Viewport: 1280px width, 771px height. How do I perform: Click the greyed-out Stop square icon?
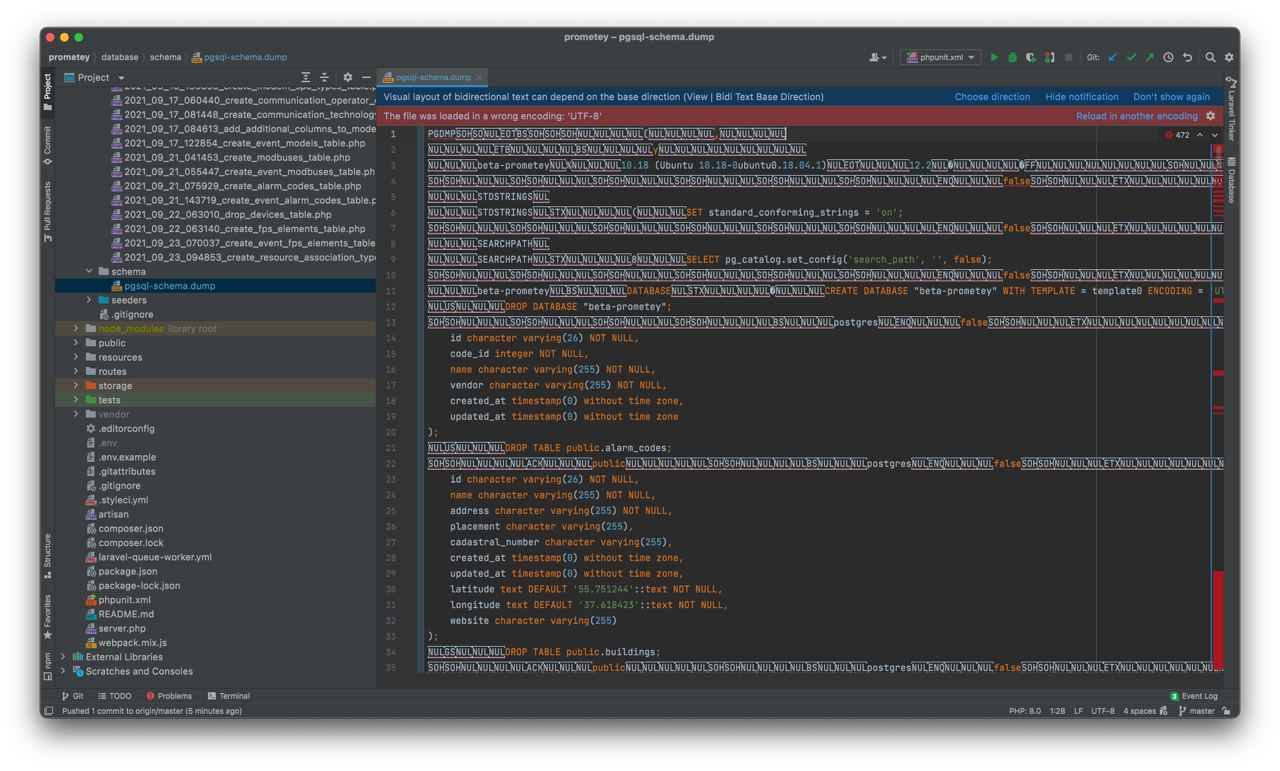(x=1068, y=58)
